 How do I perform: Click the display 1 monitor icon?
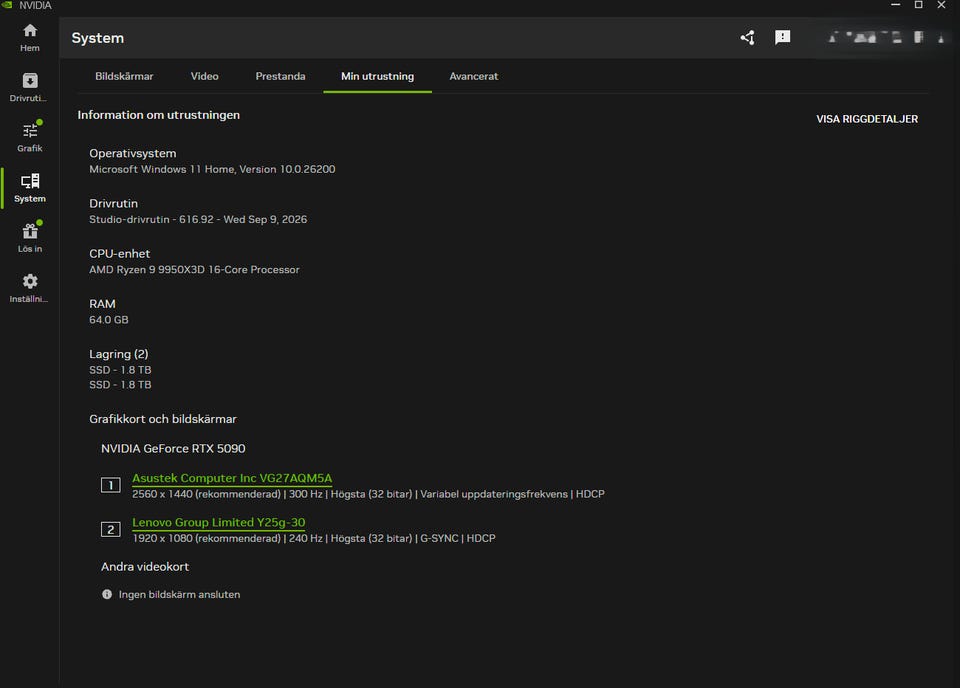click(111, 485)
